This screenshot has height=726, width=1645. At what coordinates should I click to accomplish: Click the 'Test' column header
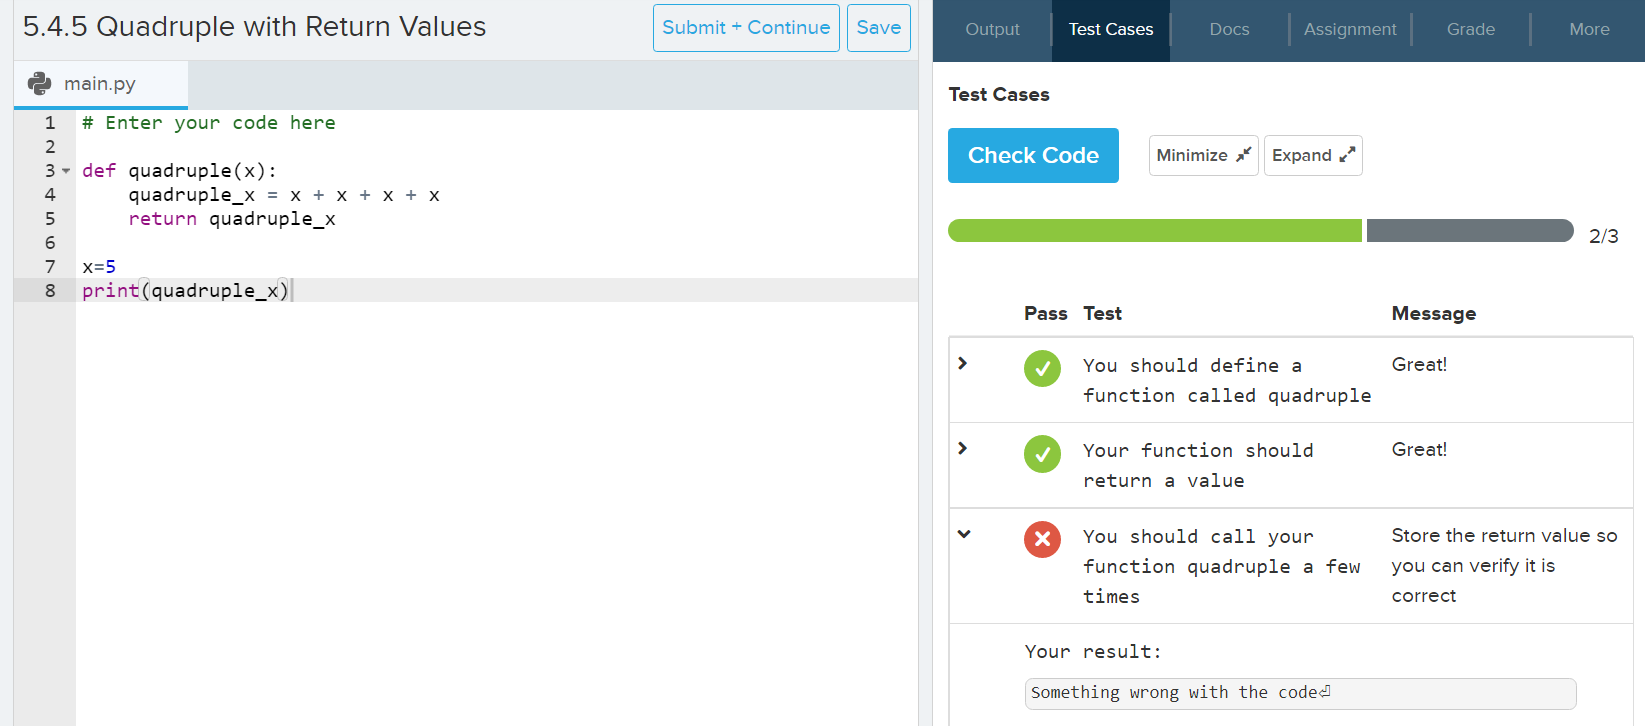1102,313
